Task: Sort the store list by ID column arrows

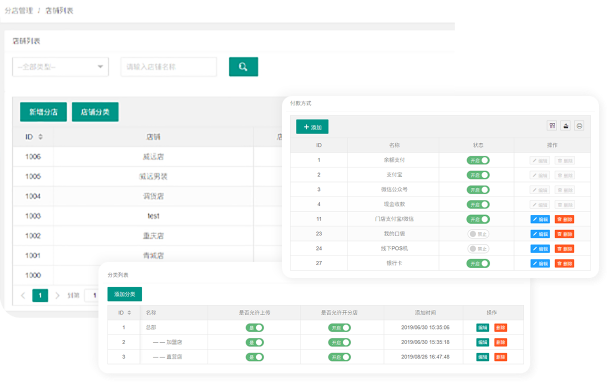Action: click(x=40, y=137)
